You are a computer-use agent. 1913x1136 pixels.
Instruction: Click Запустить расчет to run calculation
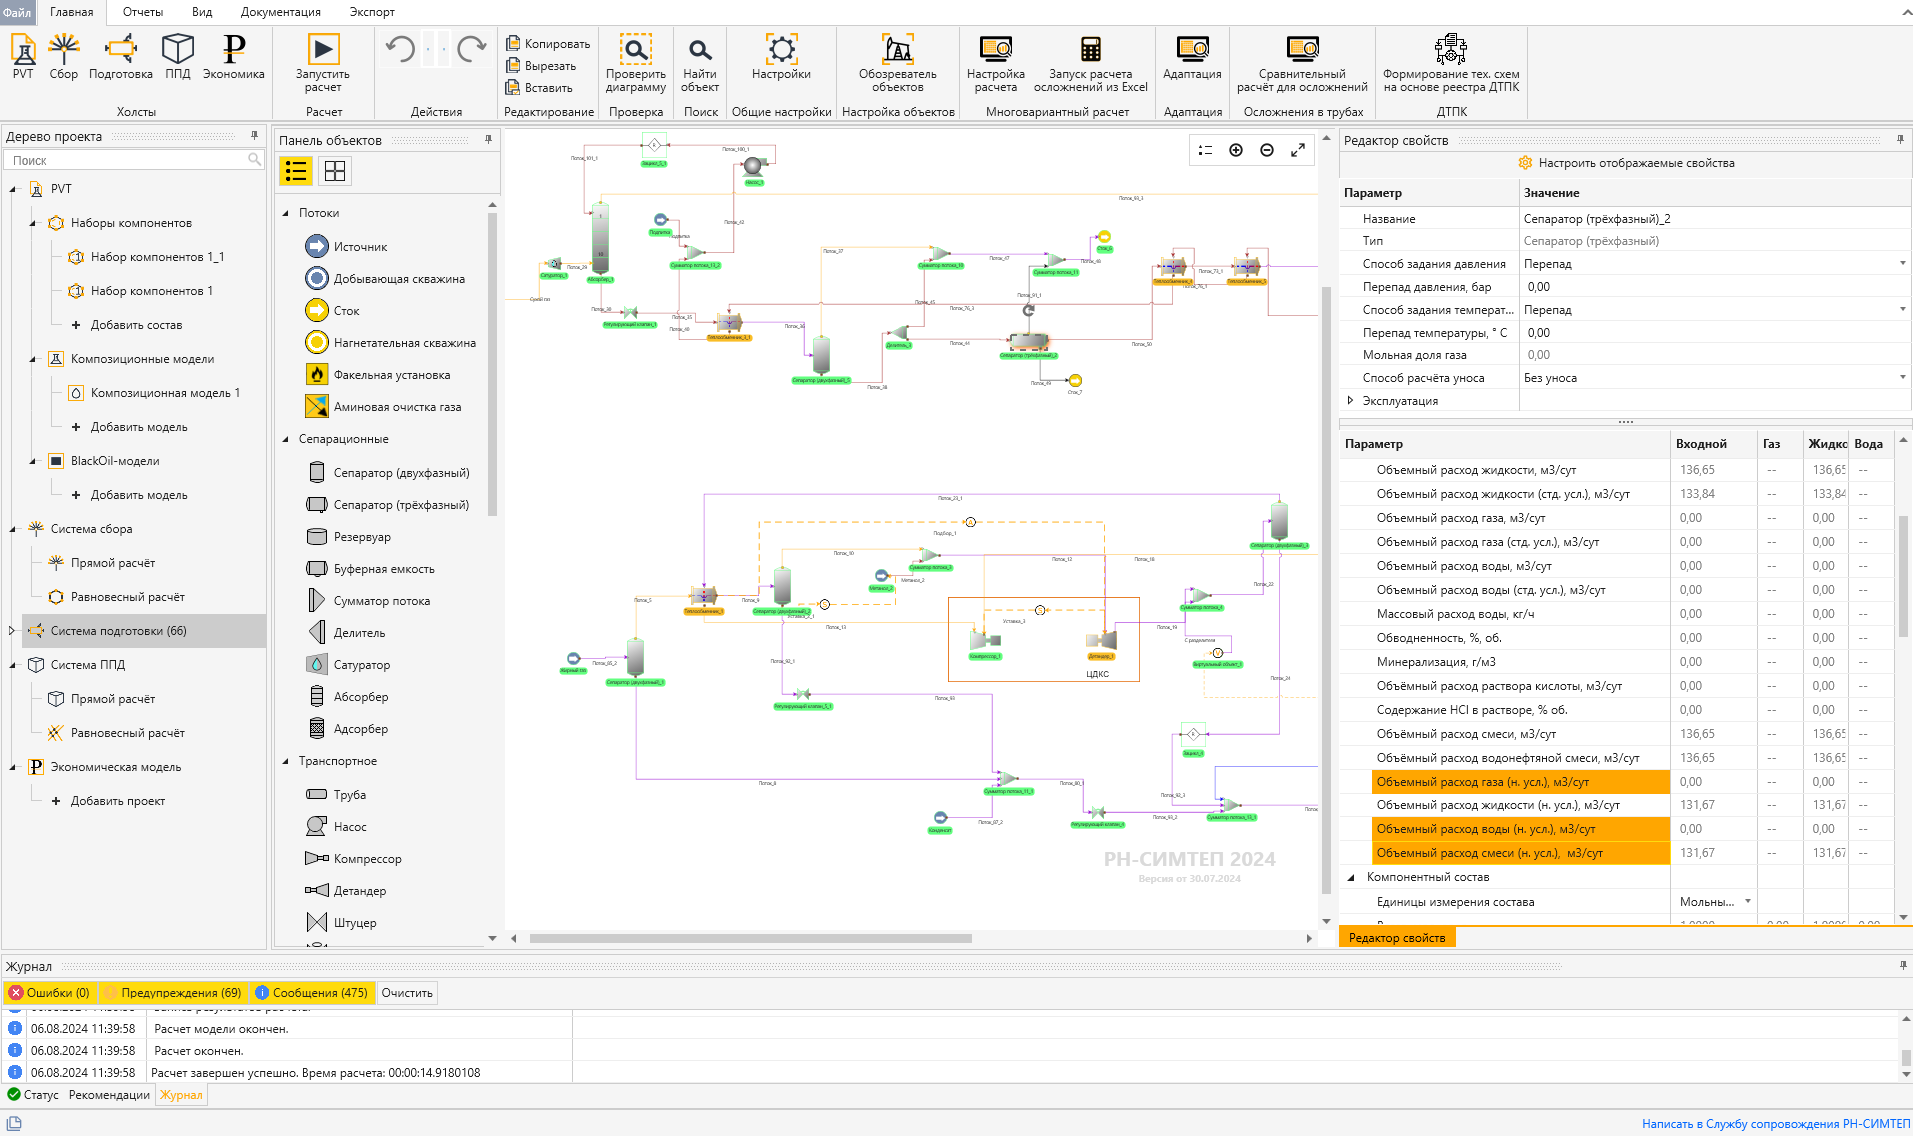coord(323,63)
